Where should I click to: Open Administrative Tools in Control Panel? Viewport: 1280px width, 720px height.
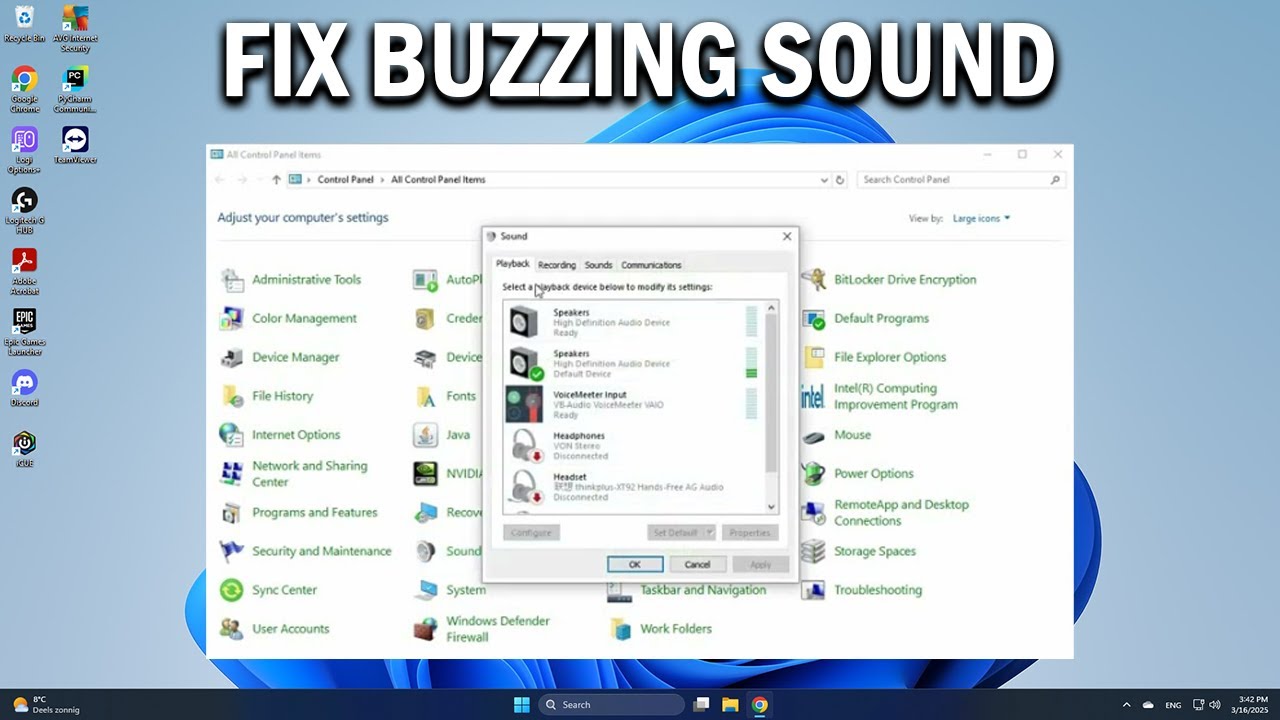tap(291, 280)
